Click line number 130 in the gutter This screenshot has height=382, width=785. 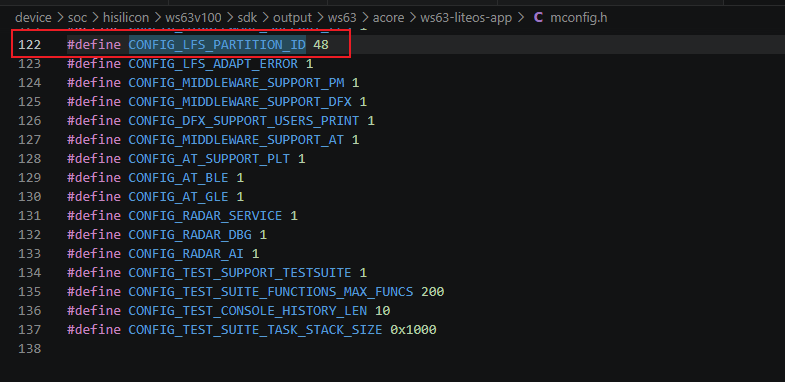tap(30, 197)
